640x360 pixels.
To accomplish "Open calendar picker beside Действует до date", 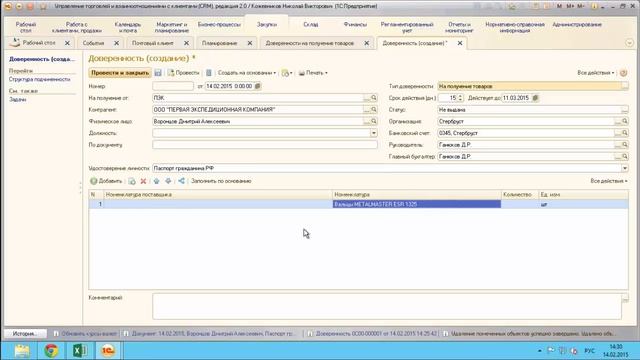I will click(x=536, y=98).
